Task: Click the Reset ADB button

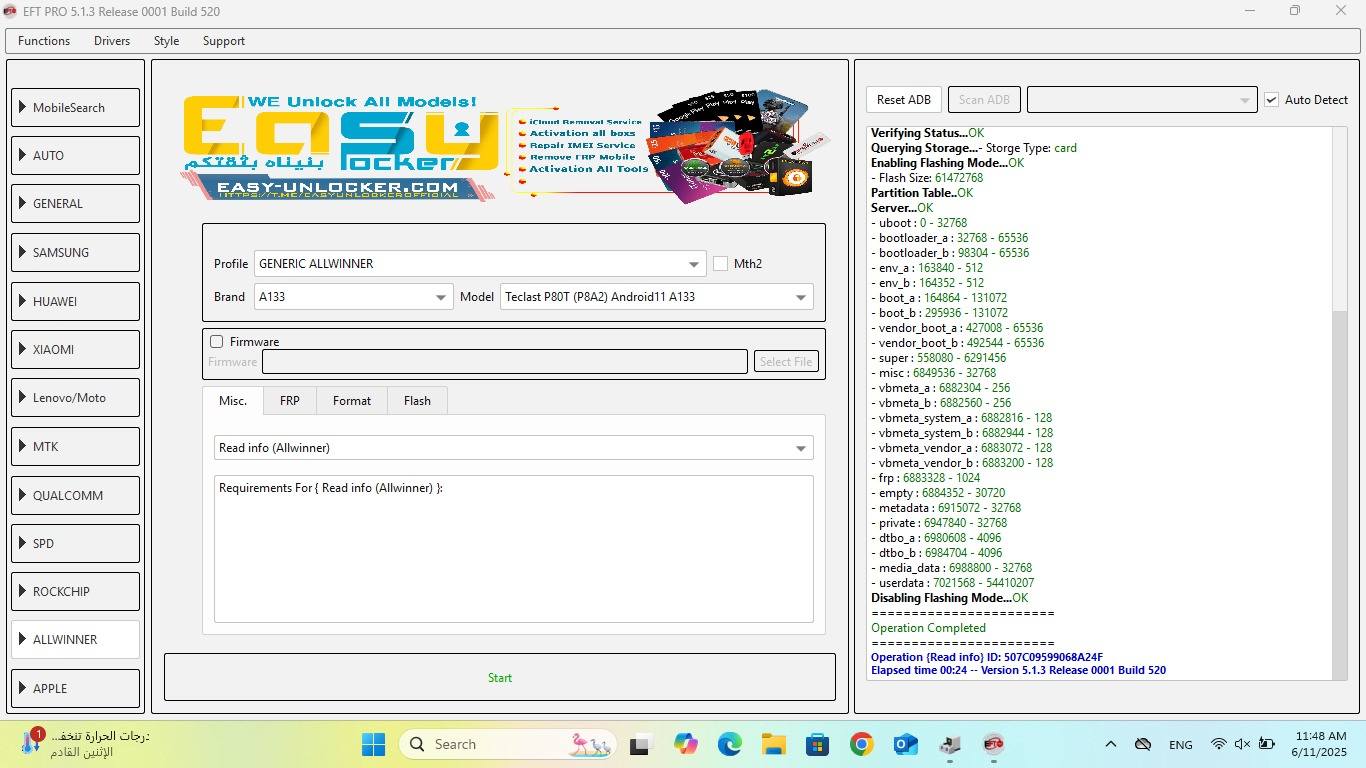Action: coord(904,99)
